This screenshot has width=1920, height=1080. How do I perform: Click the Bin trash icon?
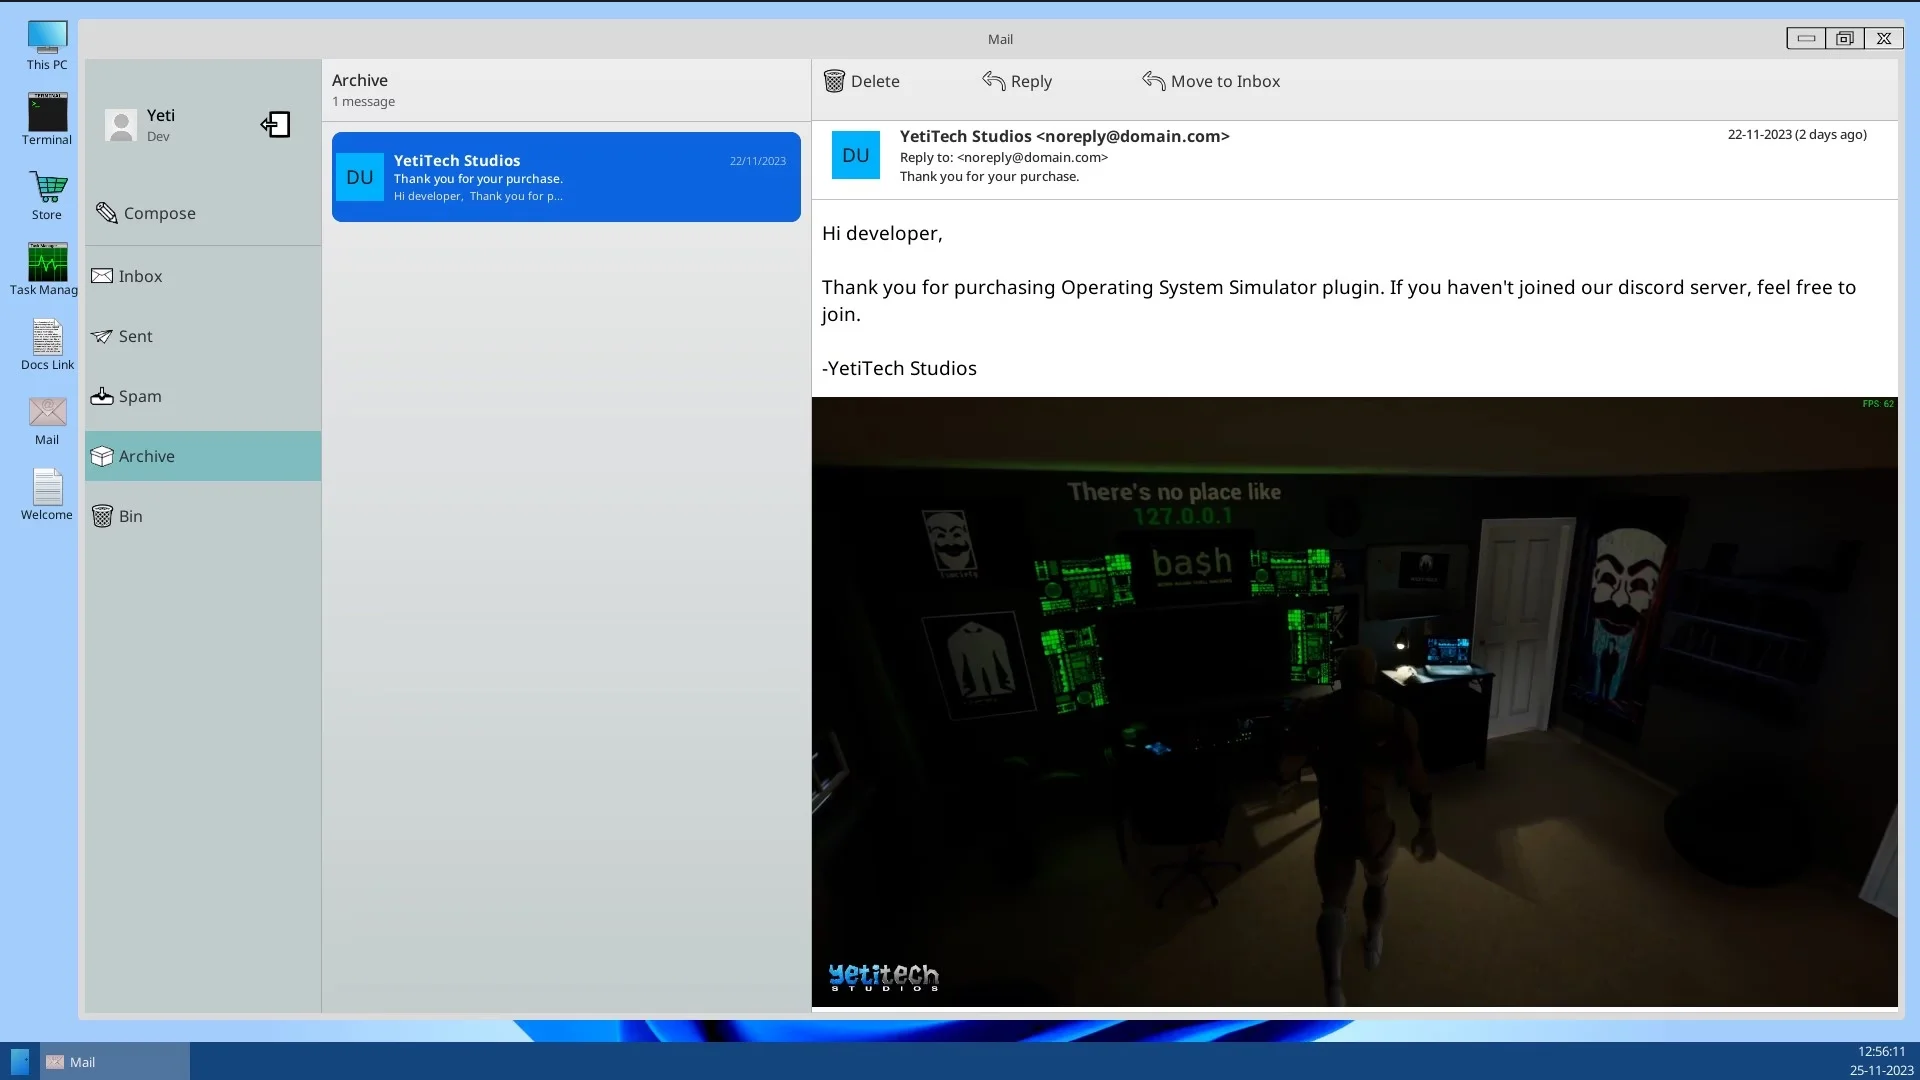[102, 516]
